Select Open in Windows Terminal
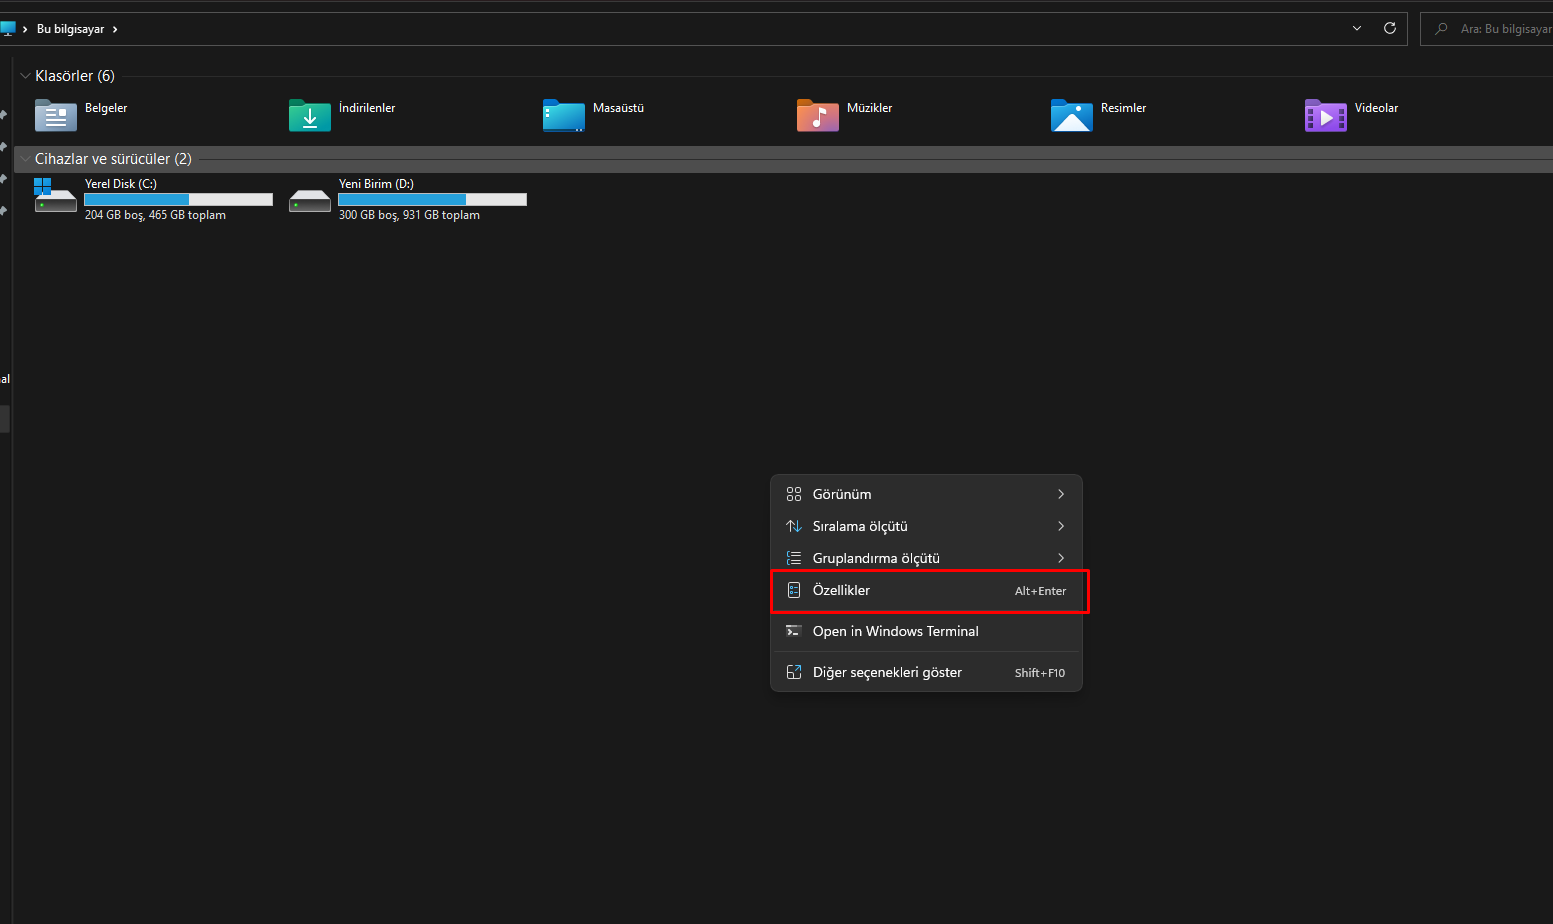This screenshot has height=924, width=1553. click(x=926, y=631)
